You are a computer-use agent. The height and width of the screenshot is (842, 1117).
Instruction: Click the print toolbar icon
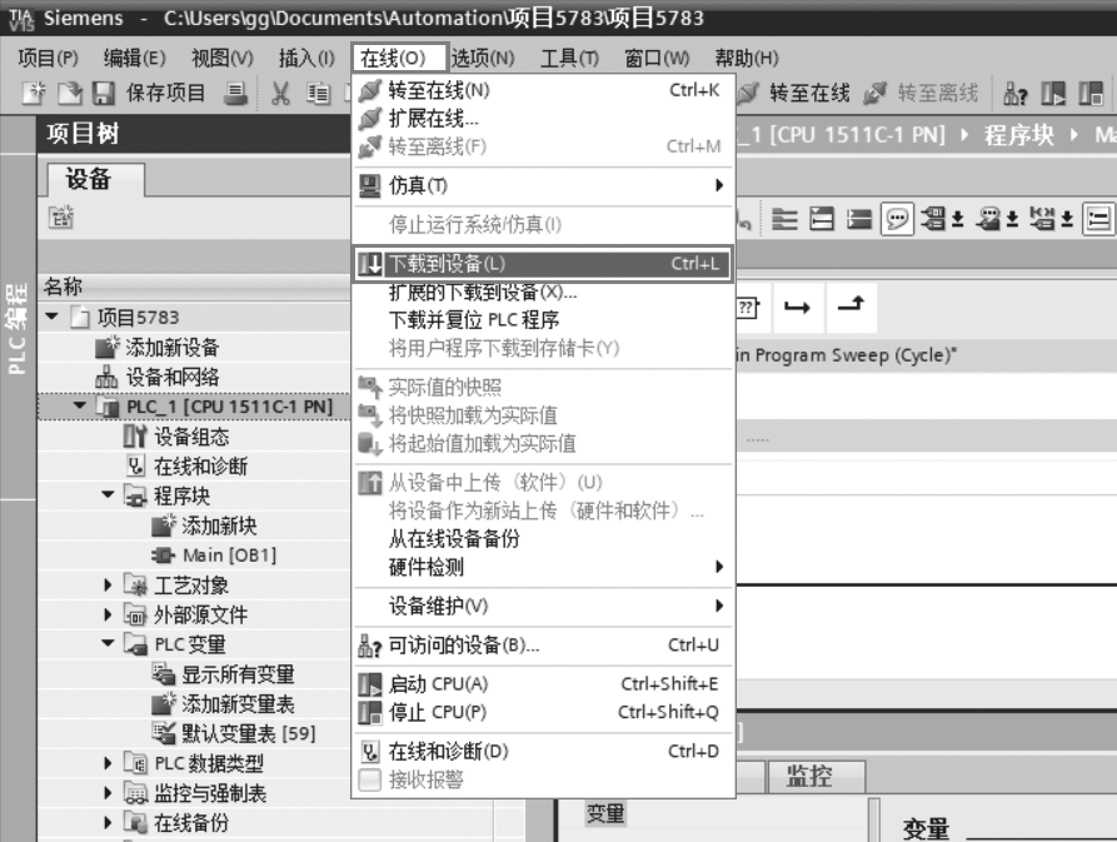[x=236, y=93]
